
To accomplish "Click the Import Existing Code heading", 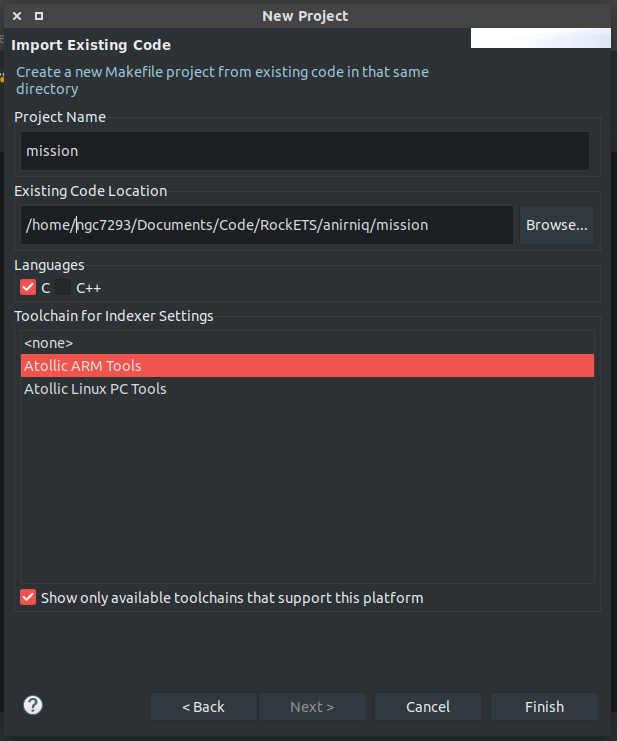I will tap(91, 45).
